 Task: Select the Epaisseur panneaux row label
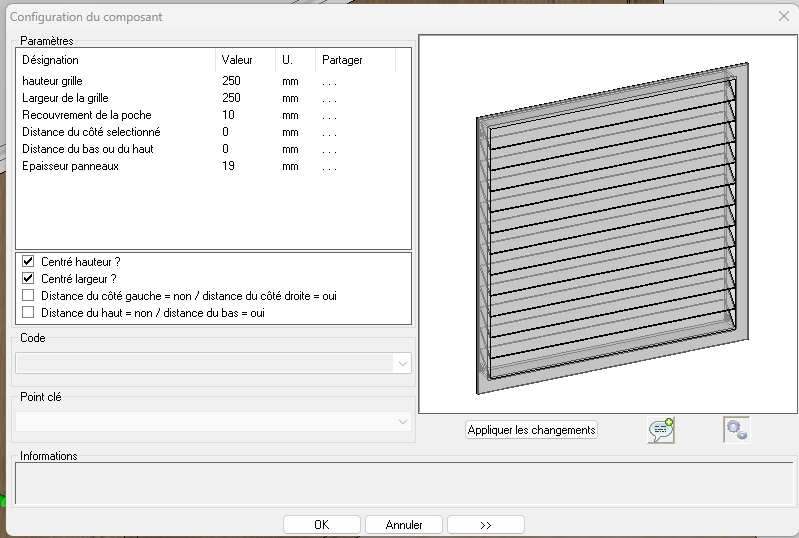70,166
